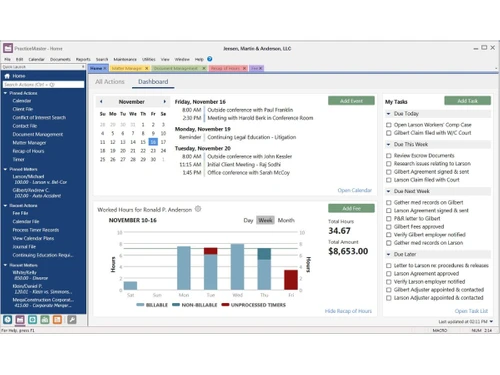Close the Recap of Hours tab
Viewport: 500px width, 375px height.
tap(244, 68)
